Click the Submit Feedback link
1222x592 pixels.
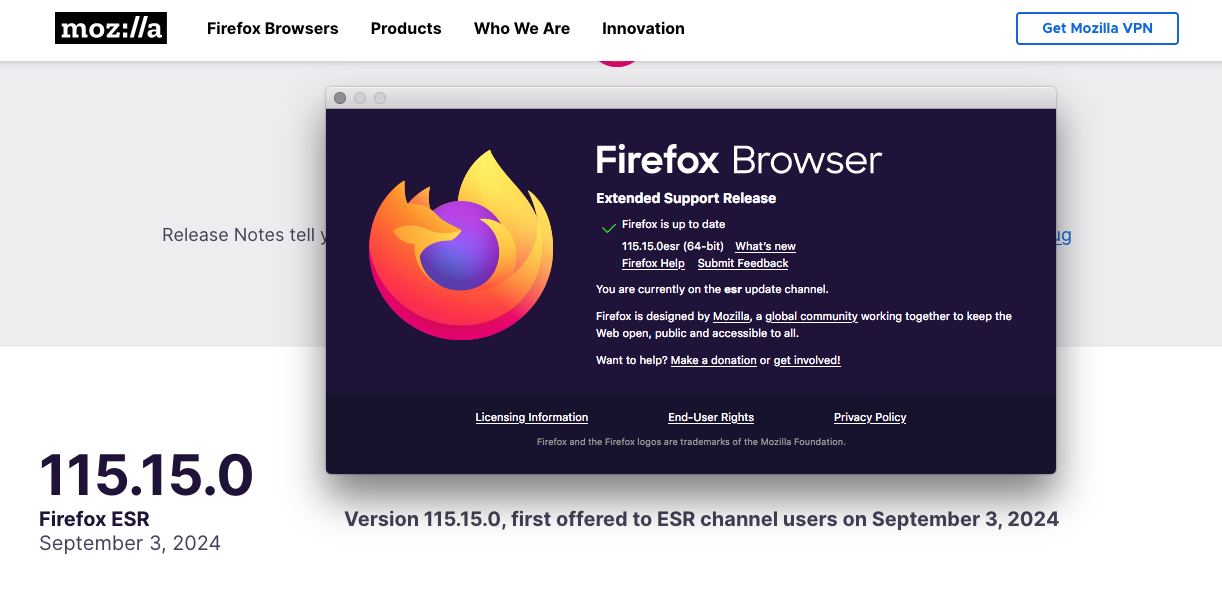(743, 263)
